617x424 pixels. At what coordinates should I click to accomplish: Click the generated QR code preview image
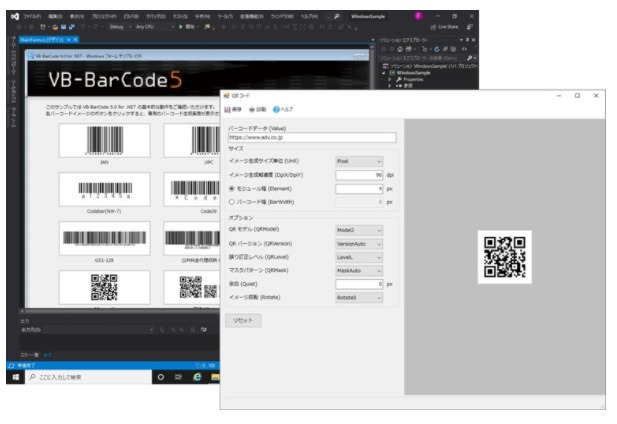[x=504, y=257]
